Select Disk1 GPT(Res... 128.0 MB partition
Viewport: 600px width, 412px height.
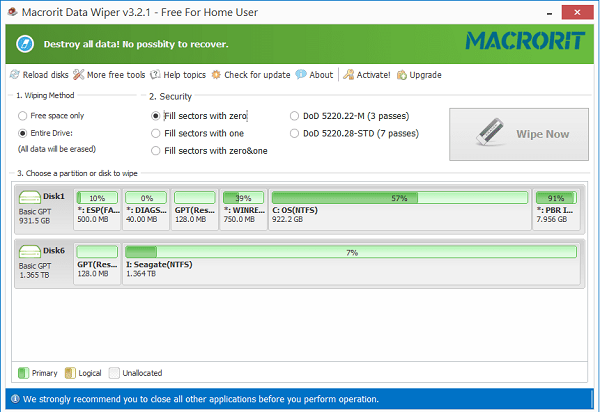coord(195,210)
